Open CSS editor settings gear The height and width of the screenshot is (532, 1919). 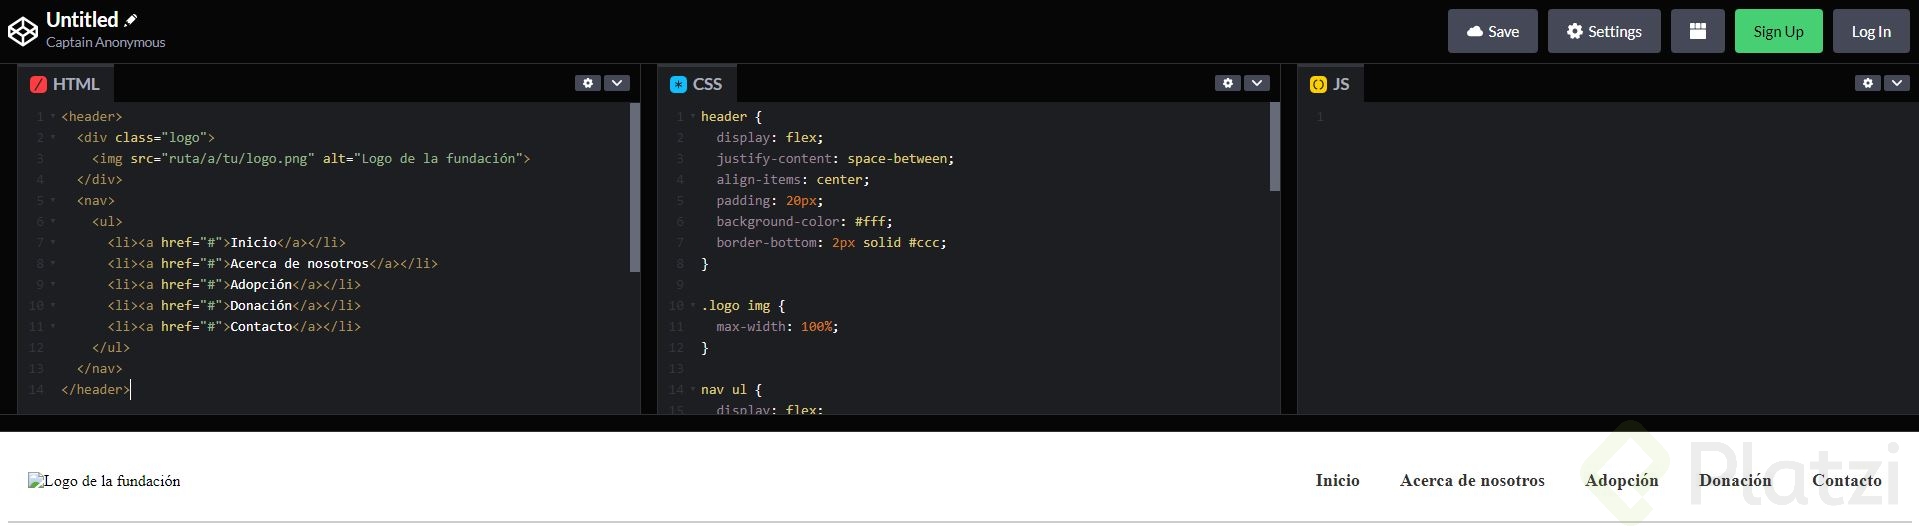pyautogui.click(x=1228, y=83)
